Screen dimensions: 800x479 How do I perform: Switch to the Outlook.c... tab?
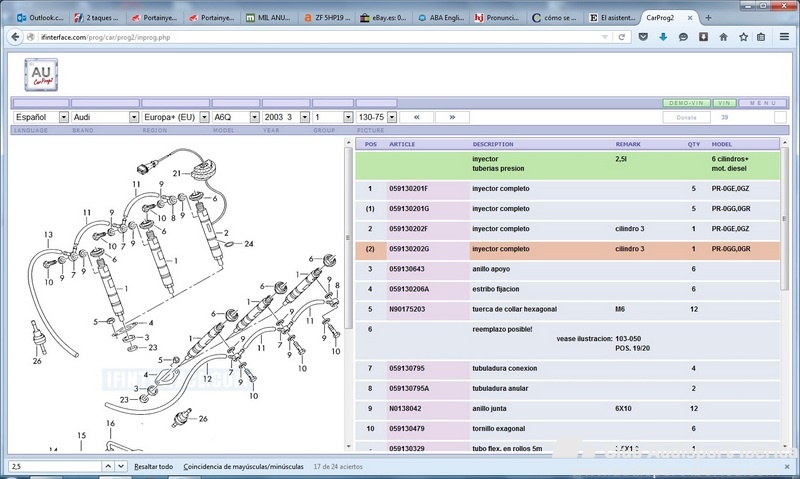click(x=40, y=17)
